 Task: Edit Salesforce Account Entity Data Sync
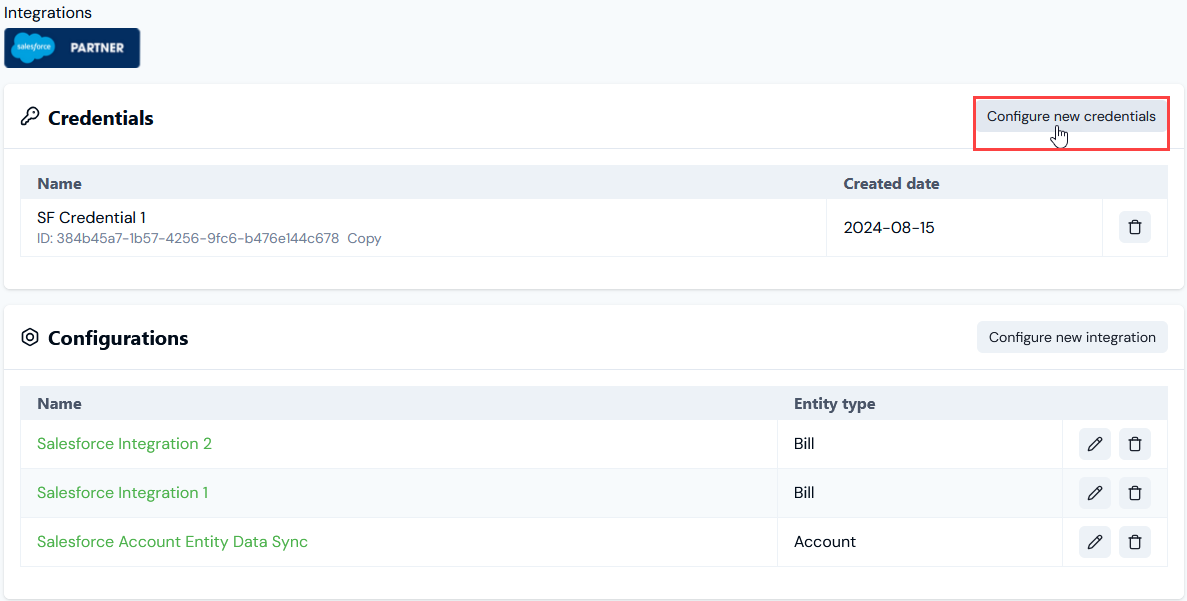pos(1095,542)
